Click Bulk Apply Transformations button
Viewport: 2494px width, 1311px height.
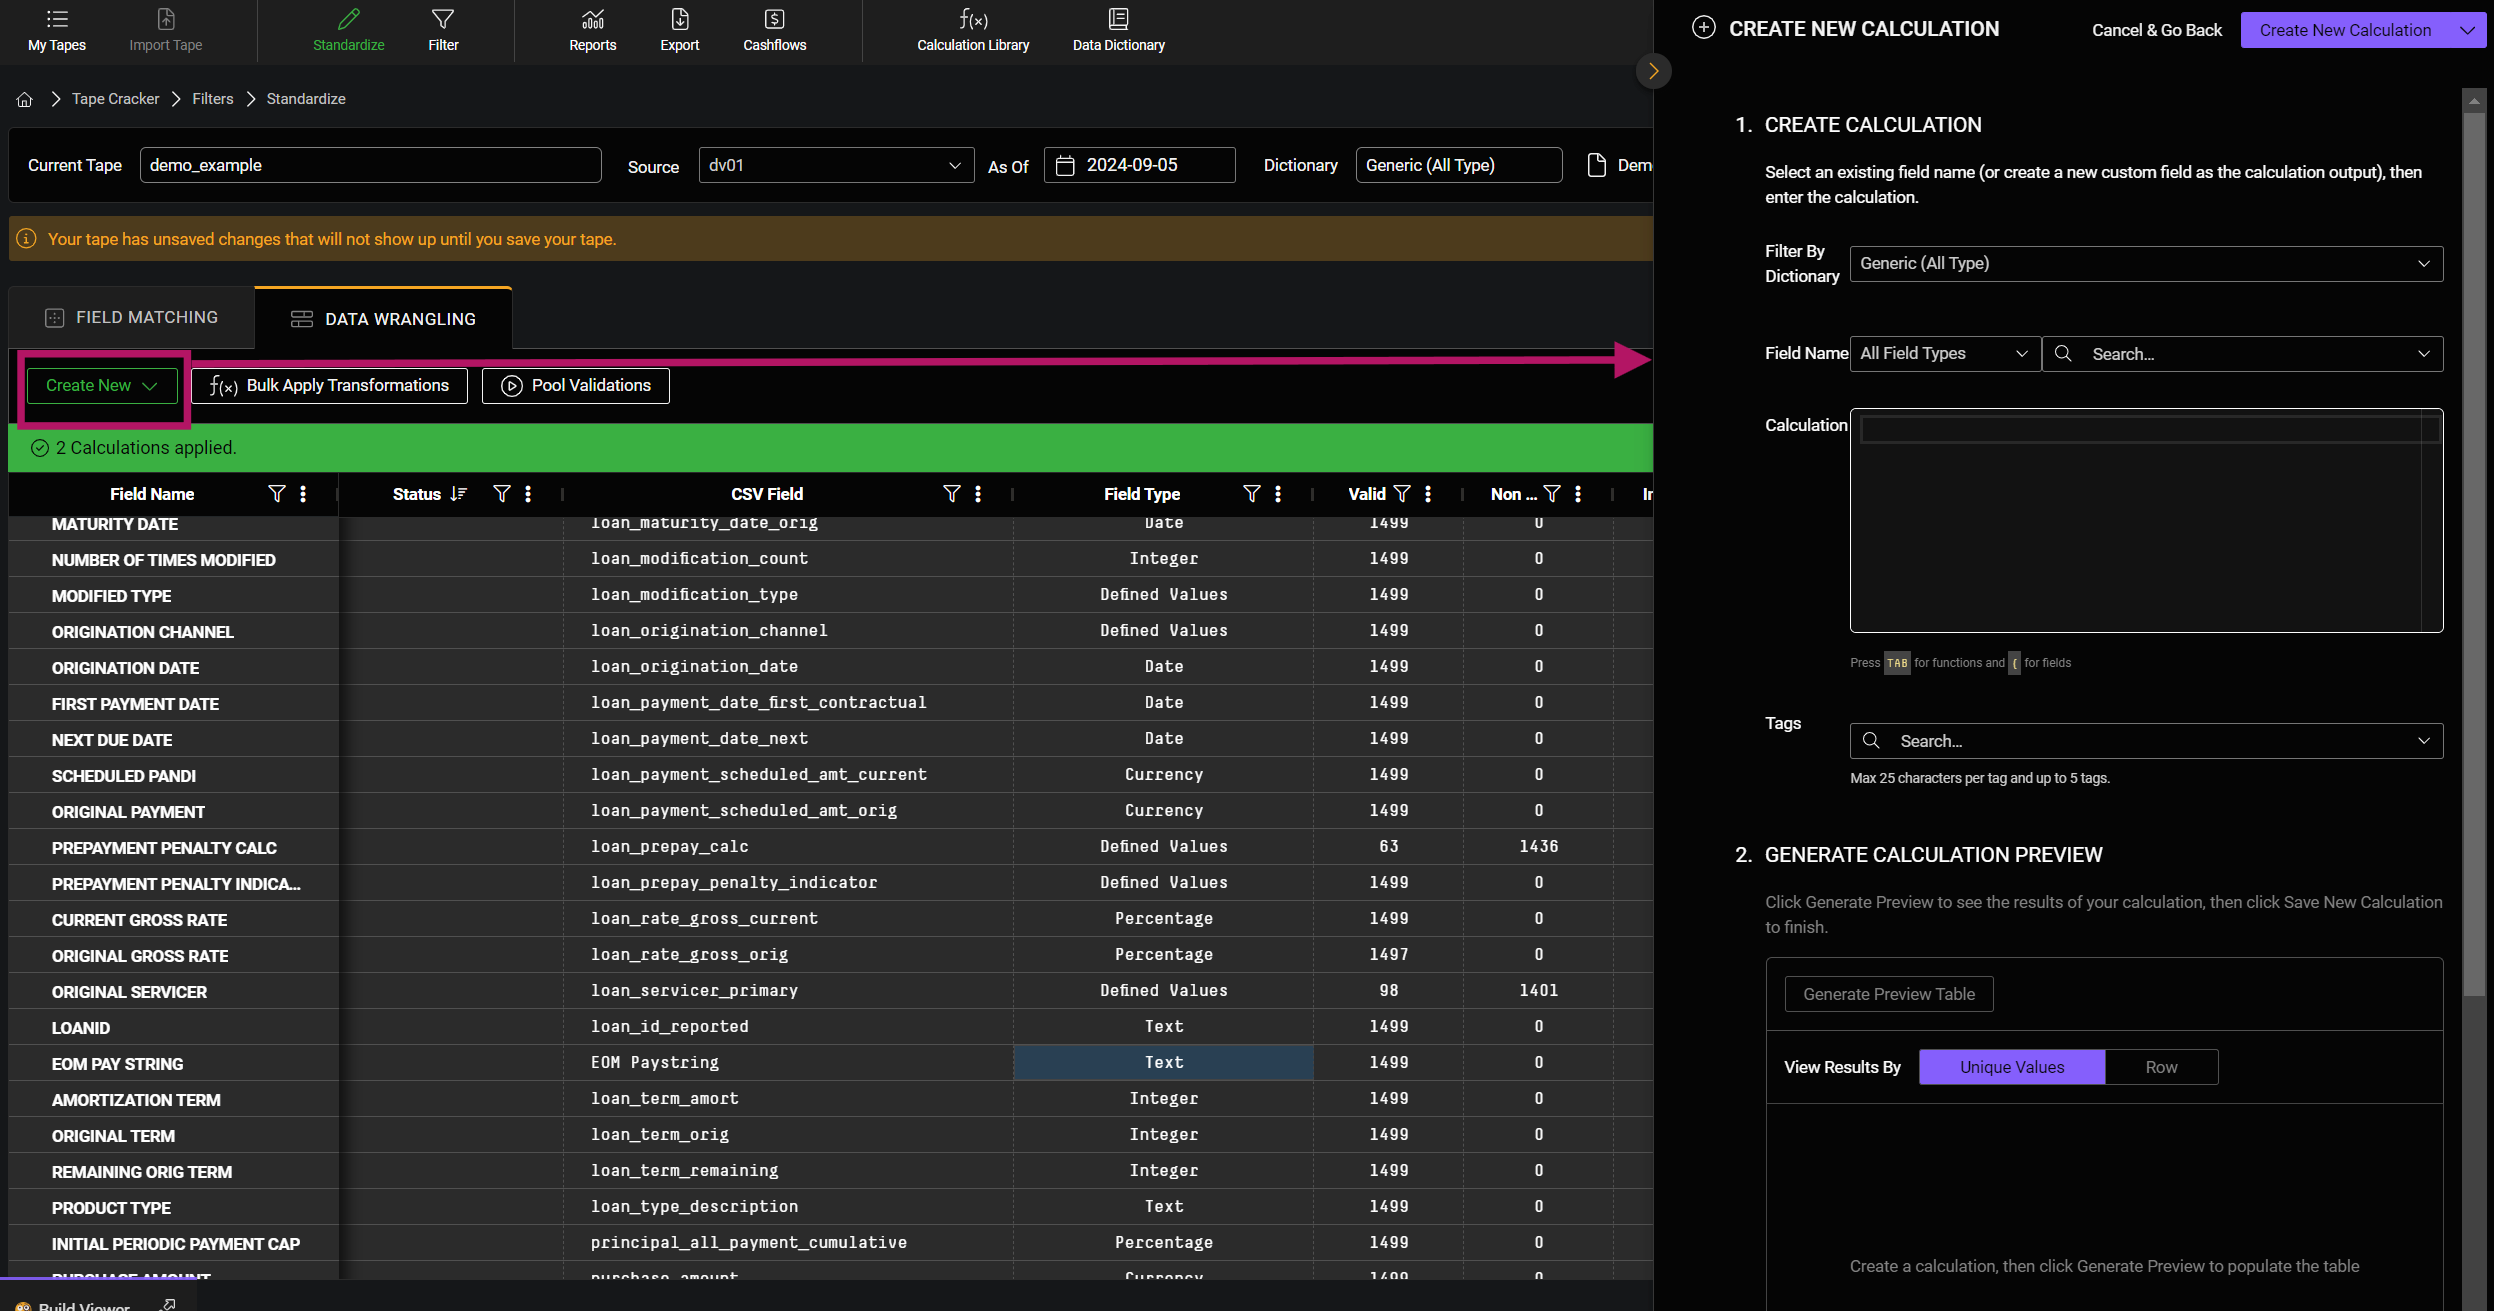(x=329, y=386)
